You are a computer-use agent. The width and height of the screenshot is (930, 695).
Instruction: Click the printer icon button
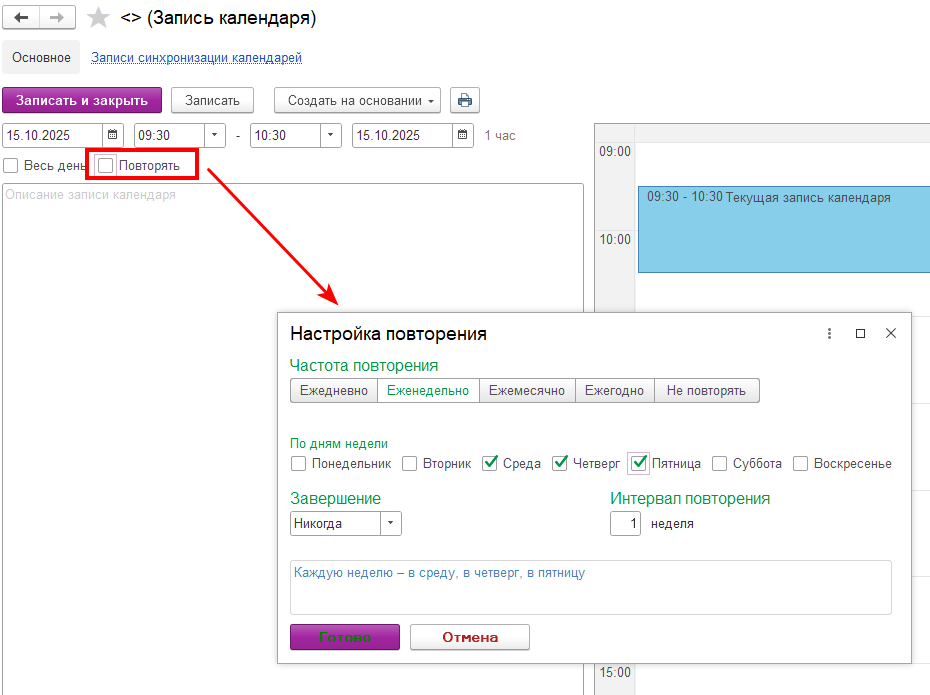pos(464,100)
